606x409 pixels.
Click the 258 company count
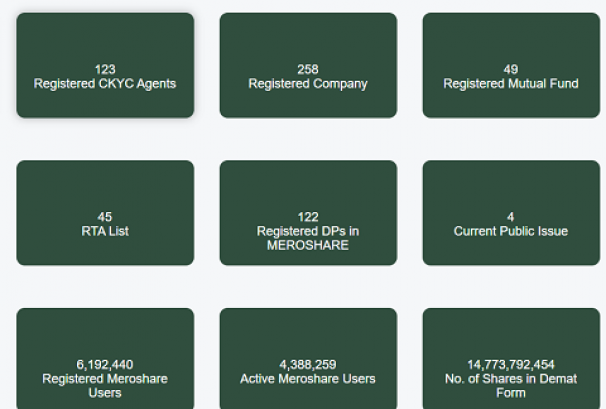[x=307, y=69]
